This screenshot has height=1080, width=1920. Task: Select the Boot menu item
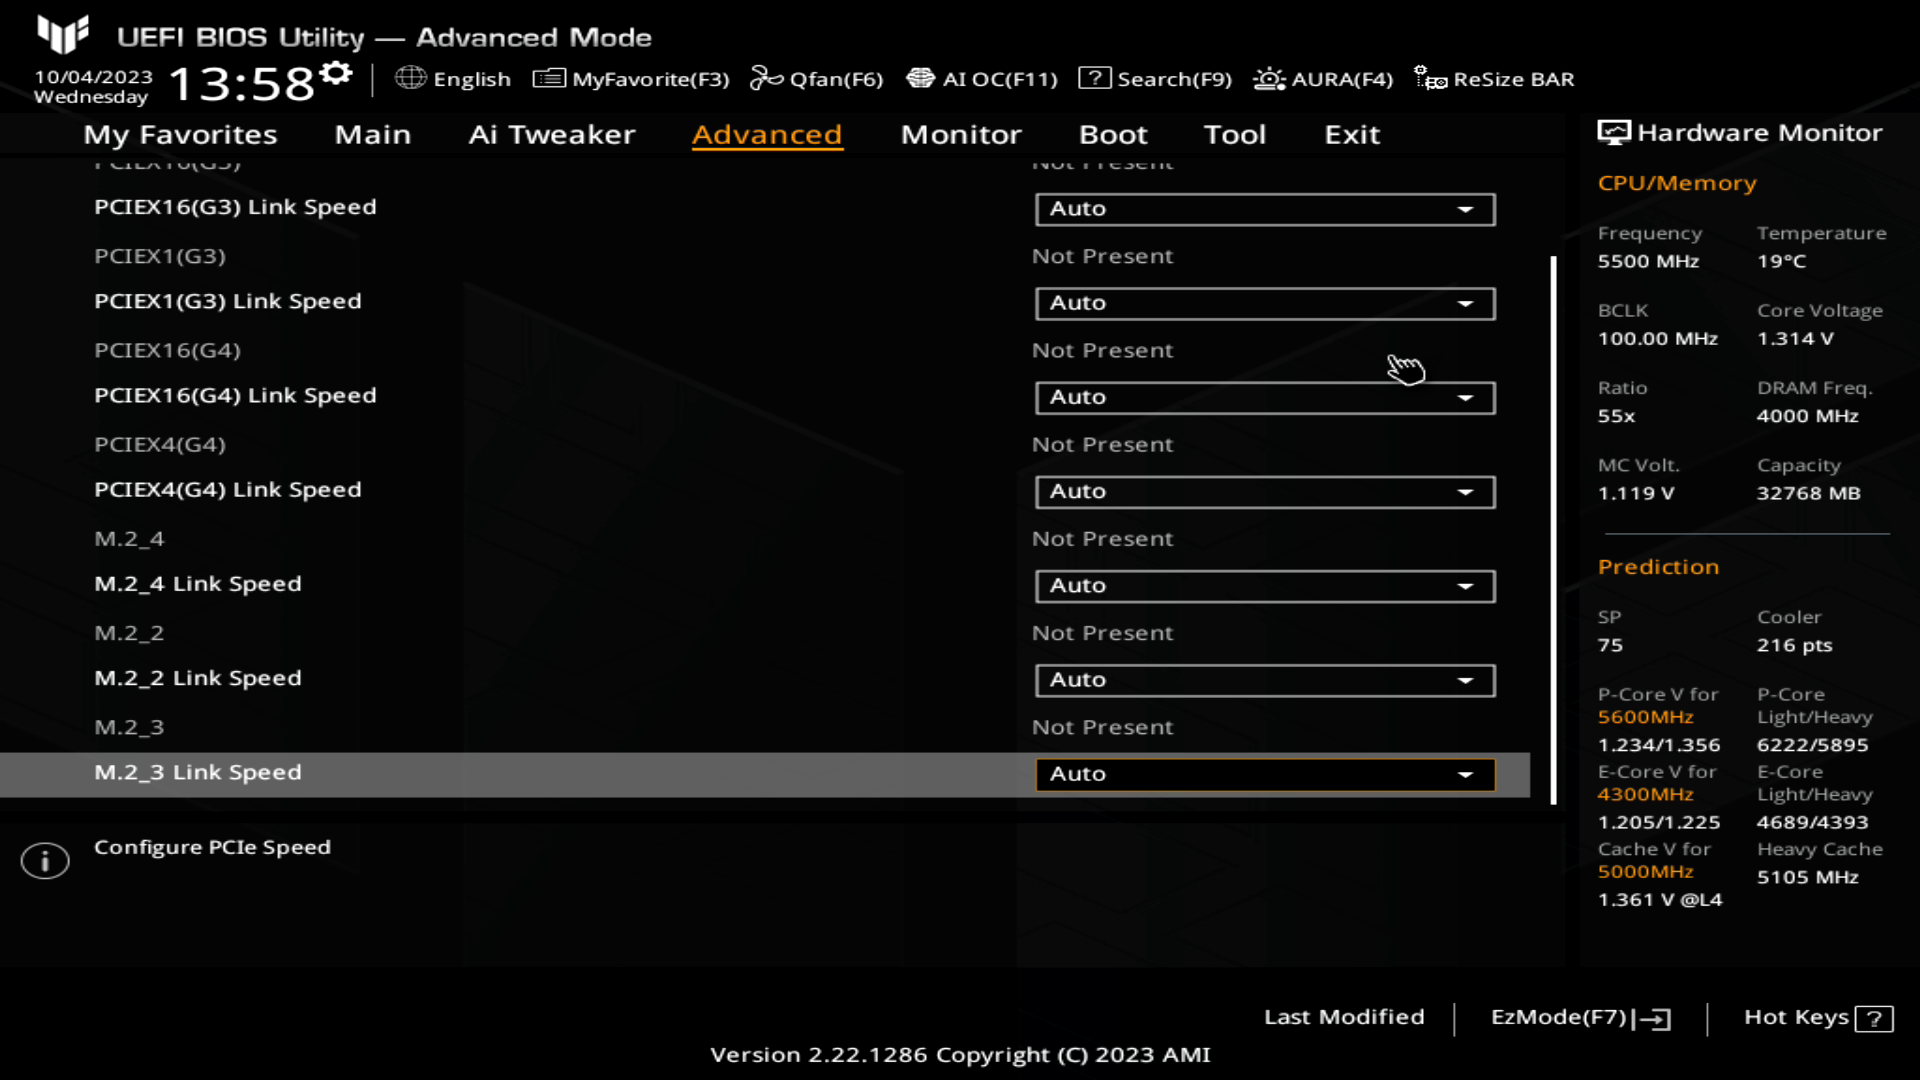coord(1112,133)
